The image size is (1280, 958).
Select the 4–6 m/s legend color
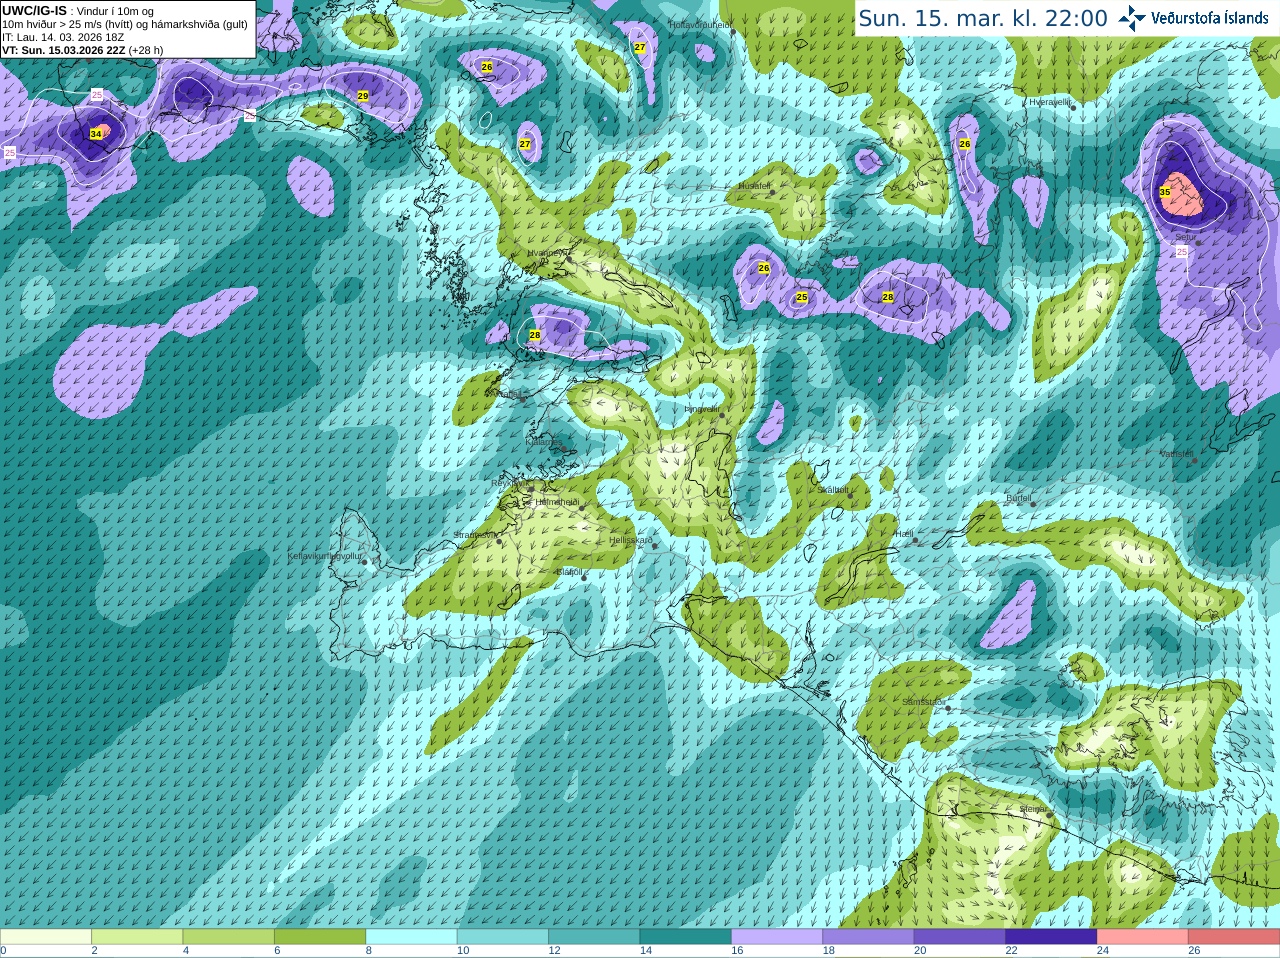(229, 937)
